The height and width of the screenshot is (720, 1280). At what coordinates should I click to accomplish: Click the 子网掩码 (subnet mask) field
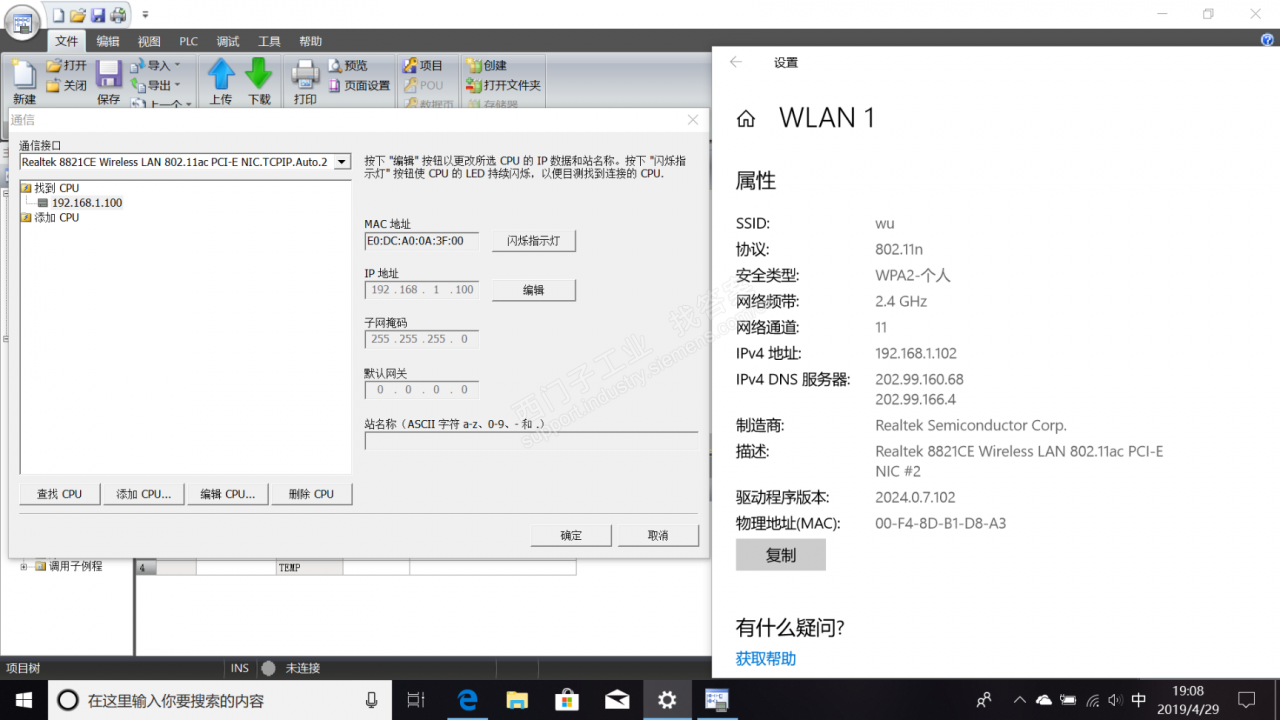tap(421, 339)
